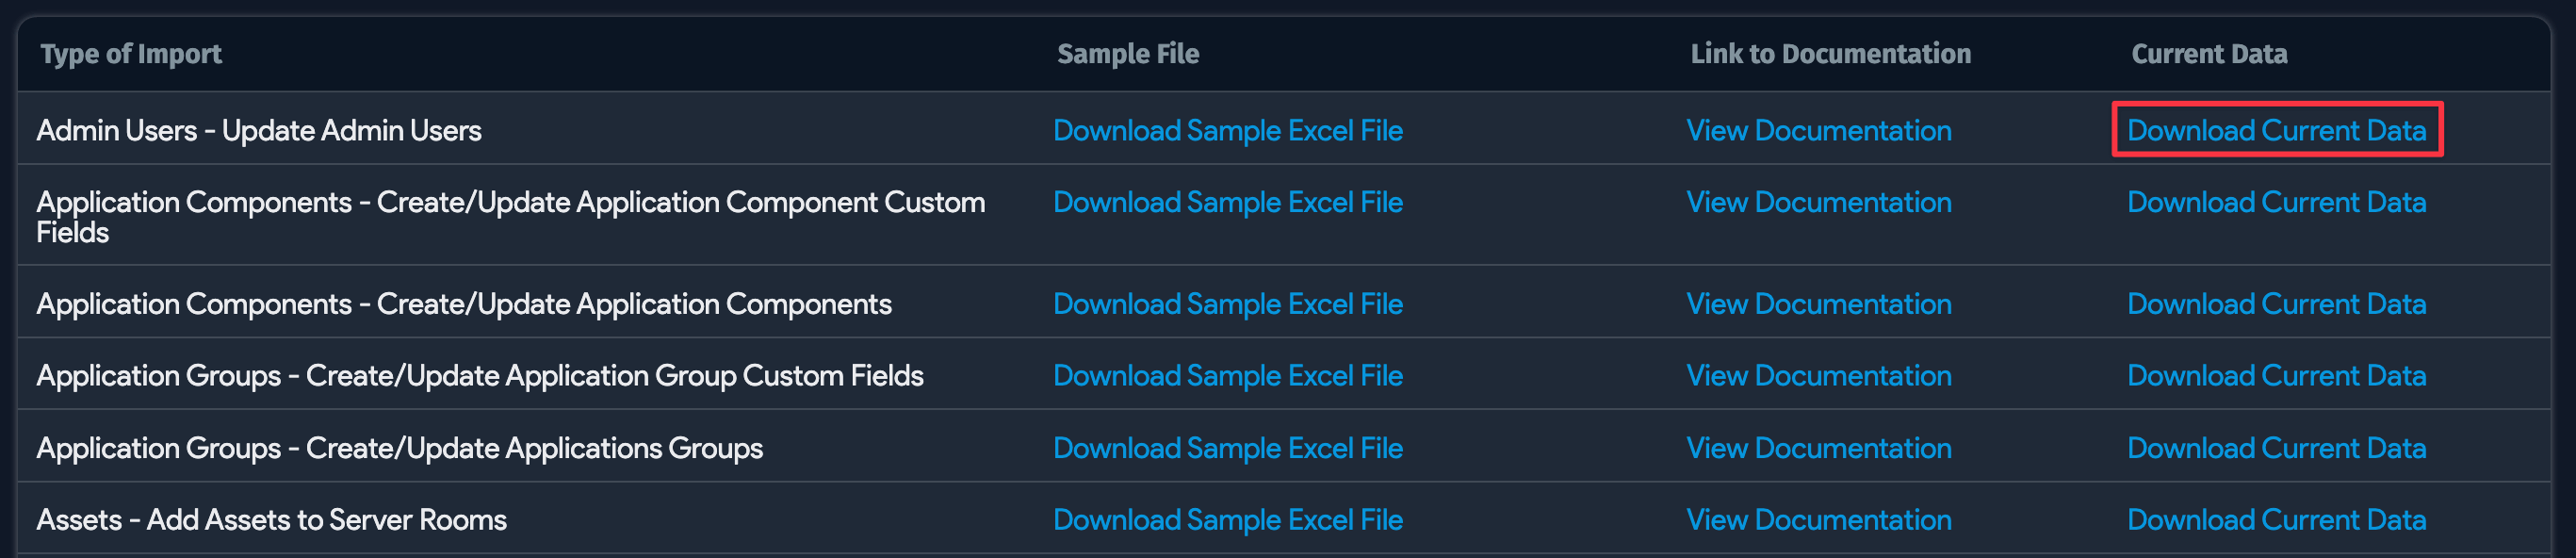View Documentation for Application Component Custom Fields
Image resolution: width=2576 pixels, height=558 pixels.
tap(1818, 202)
